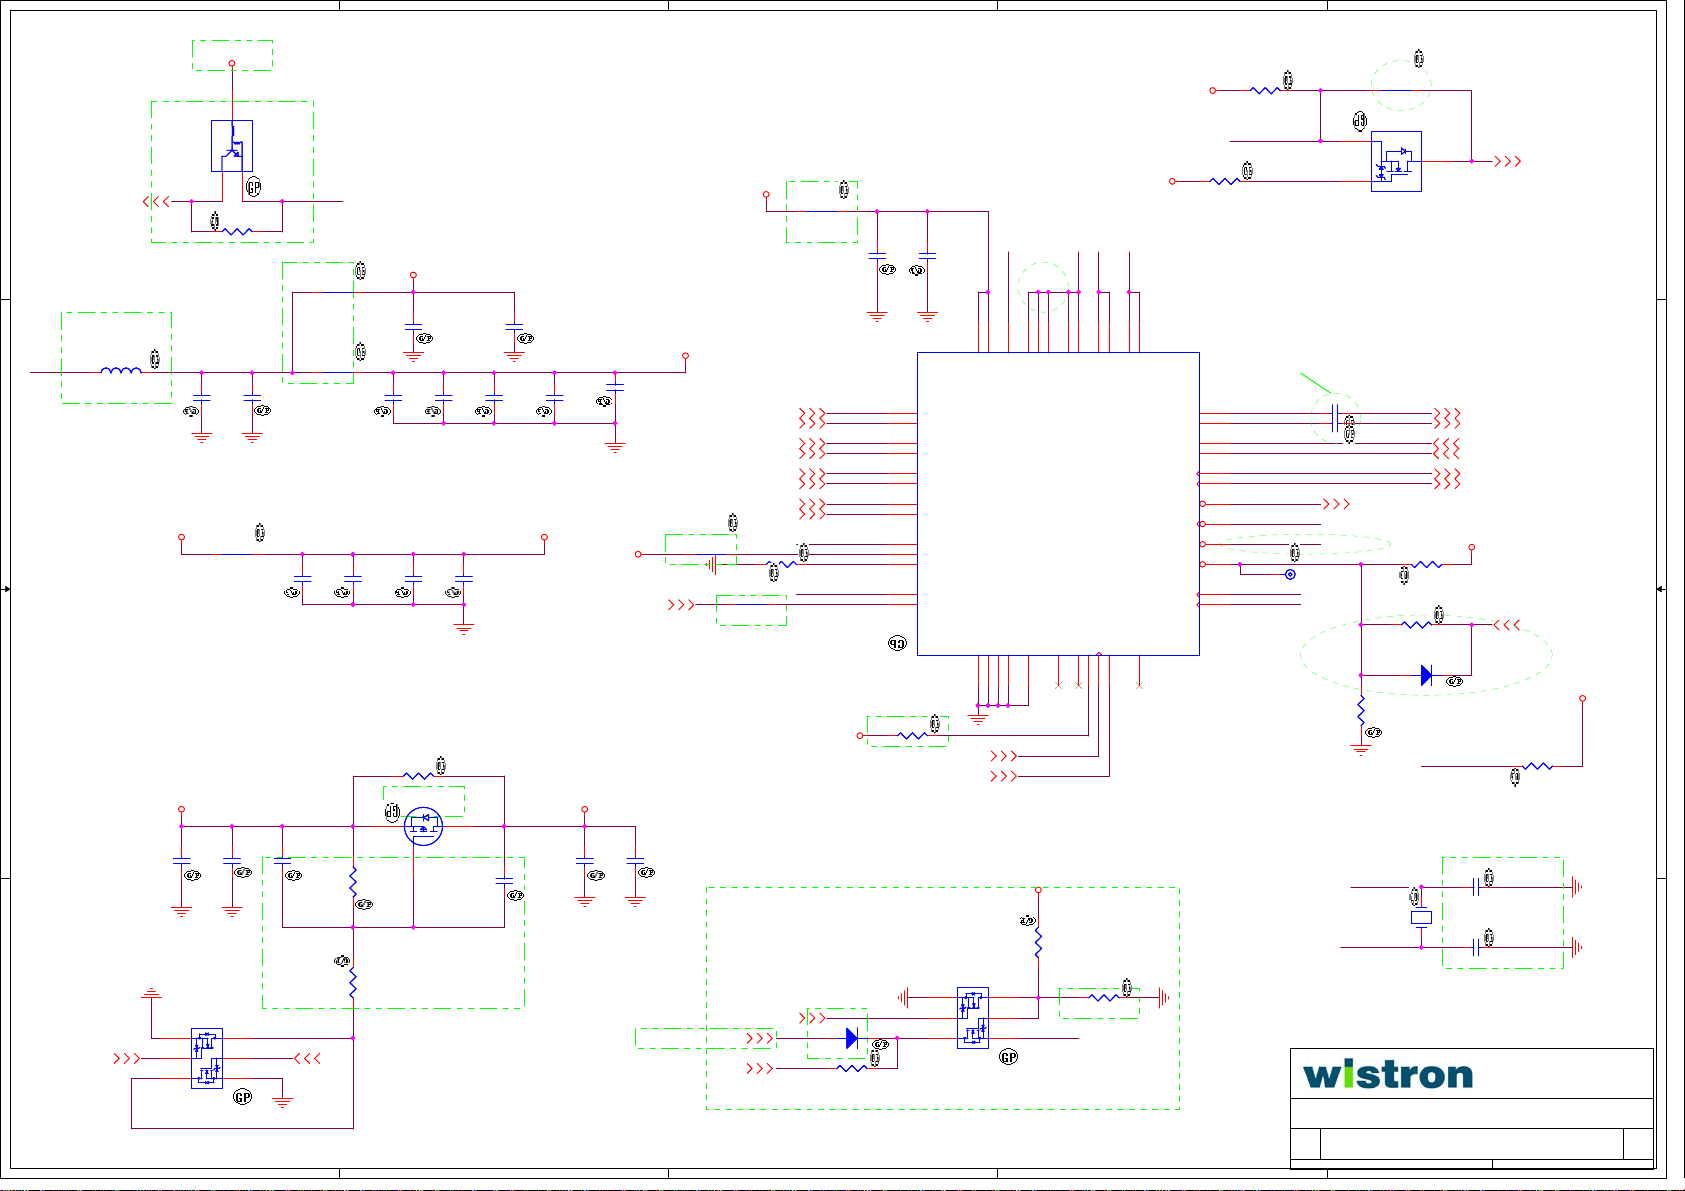This screenshot has width=1685, height=1191.
Task: Click the ground symbol directly under the IC
Action: [x=978, y=718]
